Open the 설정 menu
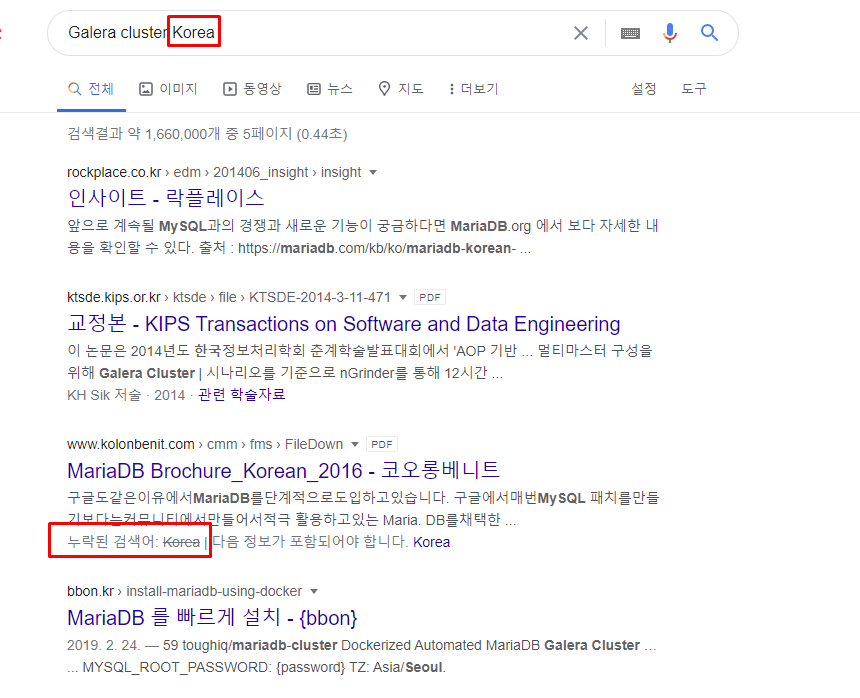Image resolution: width=860 pixels, height=698 pixels. tap(643, 89)
